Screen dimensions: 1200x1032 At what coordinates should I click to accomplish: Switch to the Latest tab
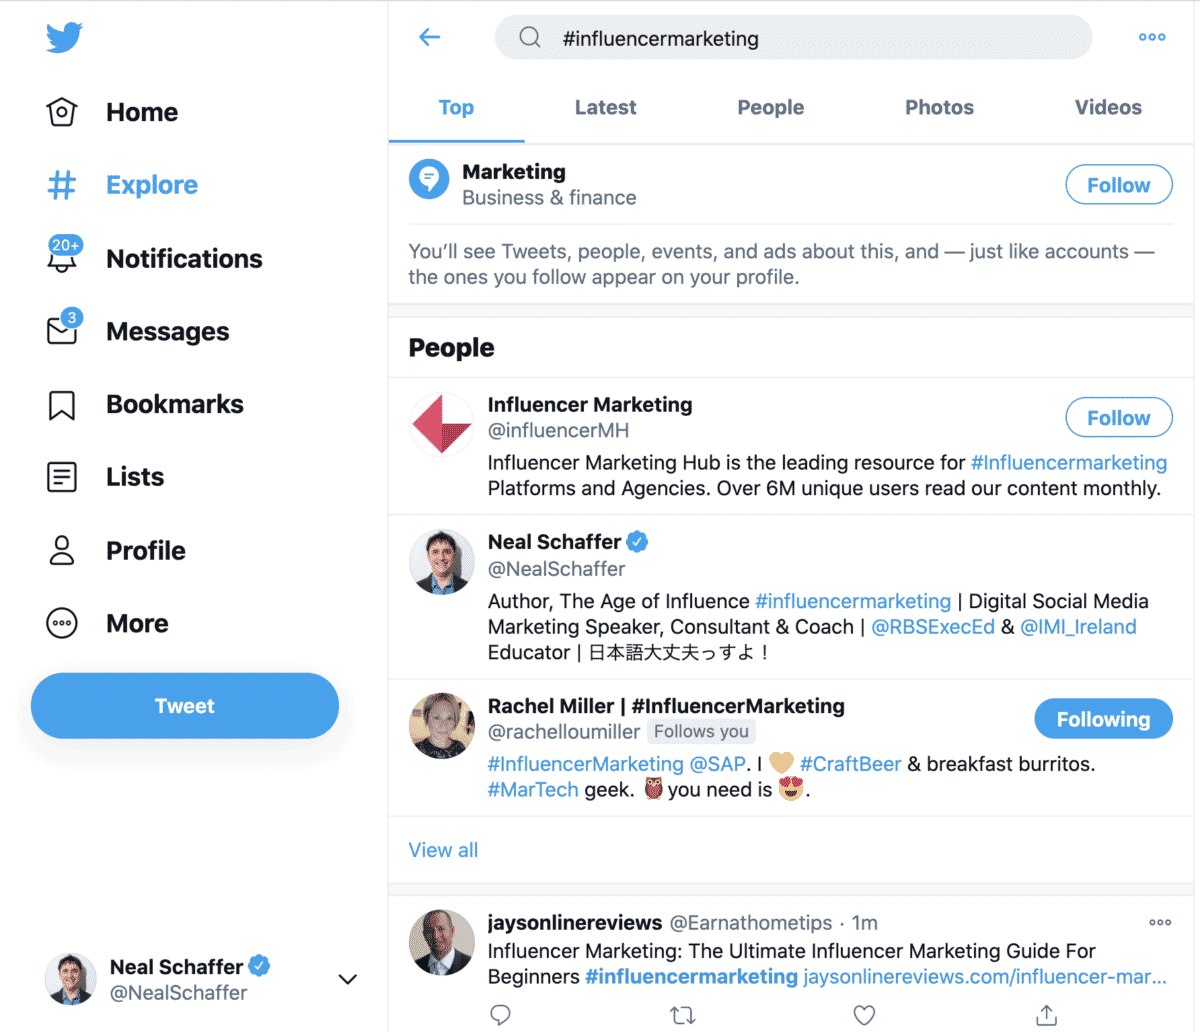[605, 107]
